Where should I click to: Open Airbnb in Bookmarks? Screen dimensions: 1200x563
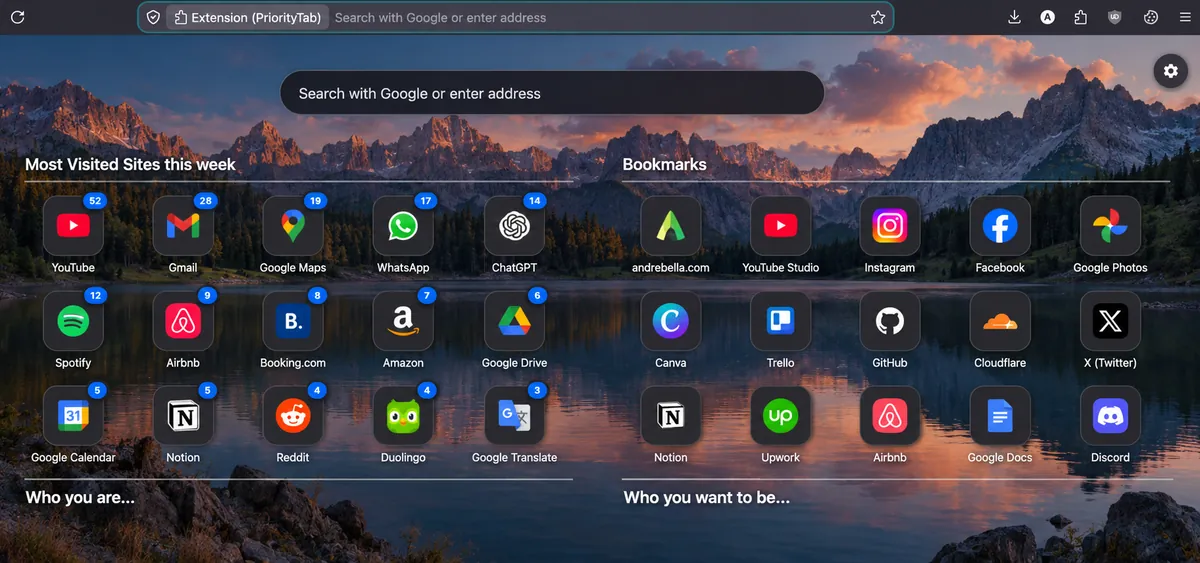[890, 416]
